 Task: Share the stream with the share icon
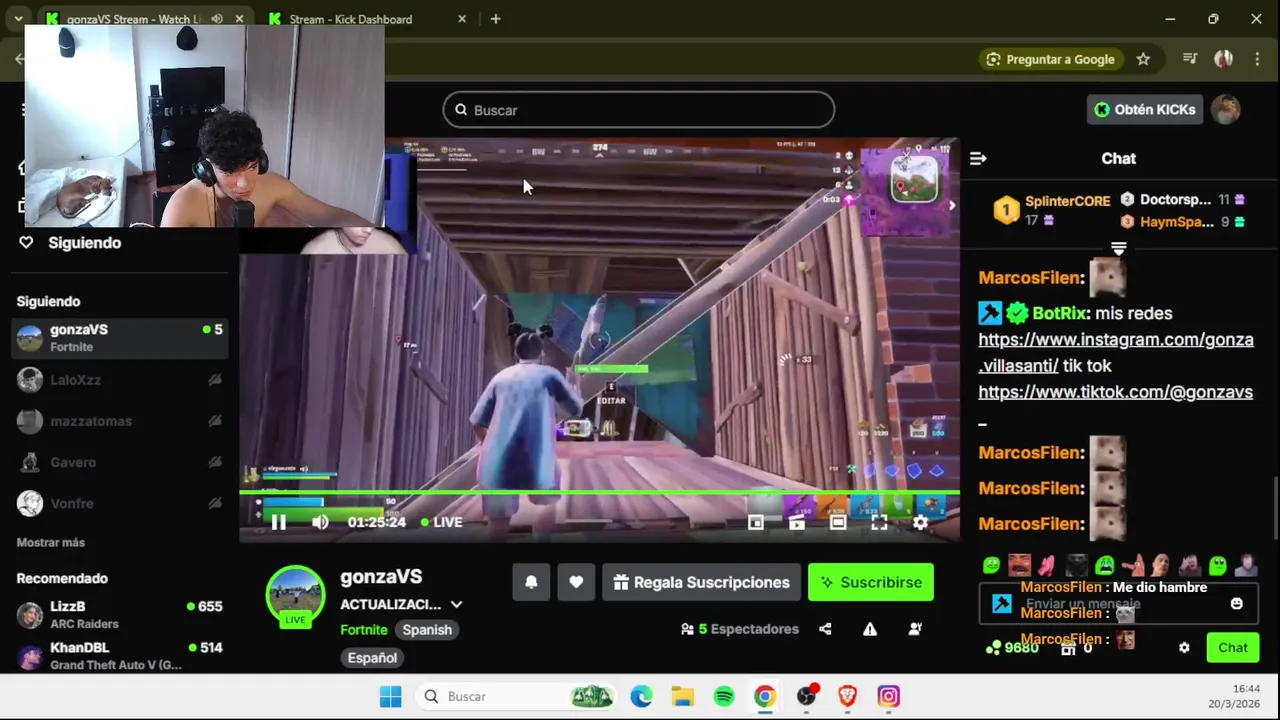tap(825, 629)
